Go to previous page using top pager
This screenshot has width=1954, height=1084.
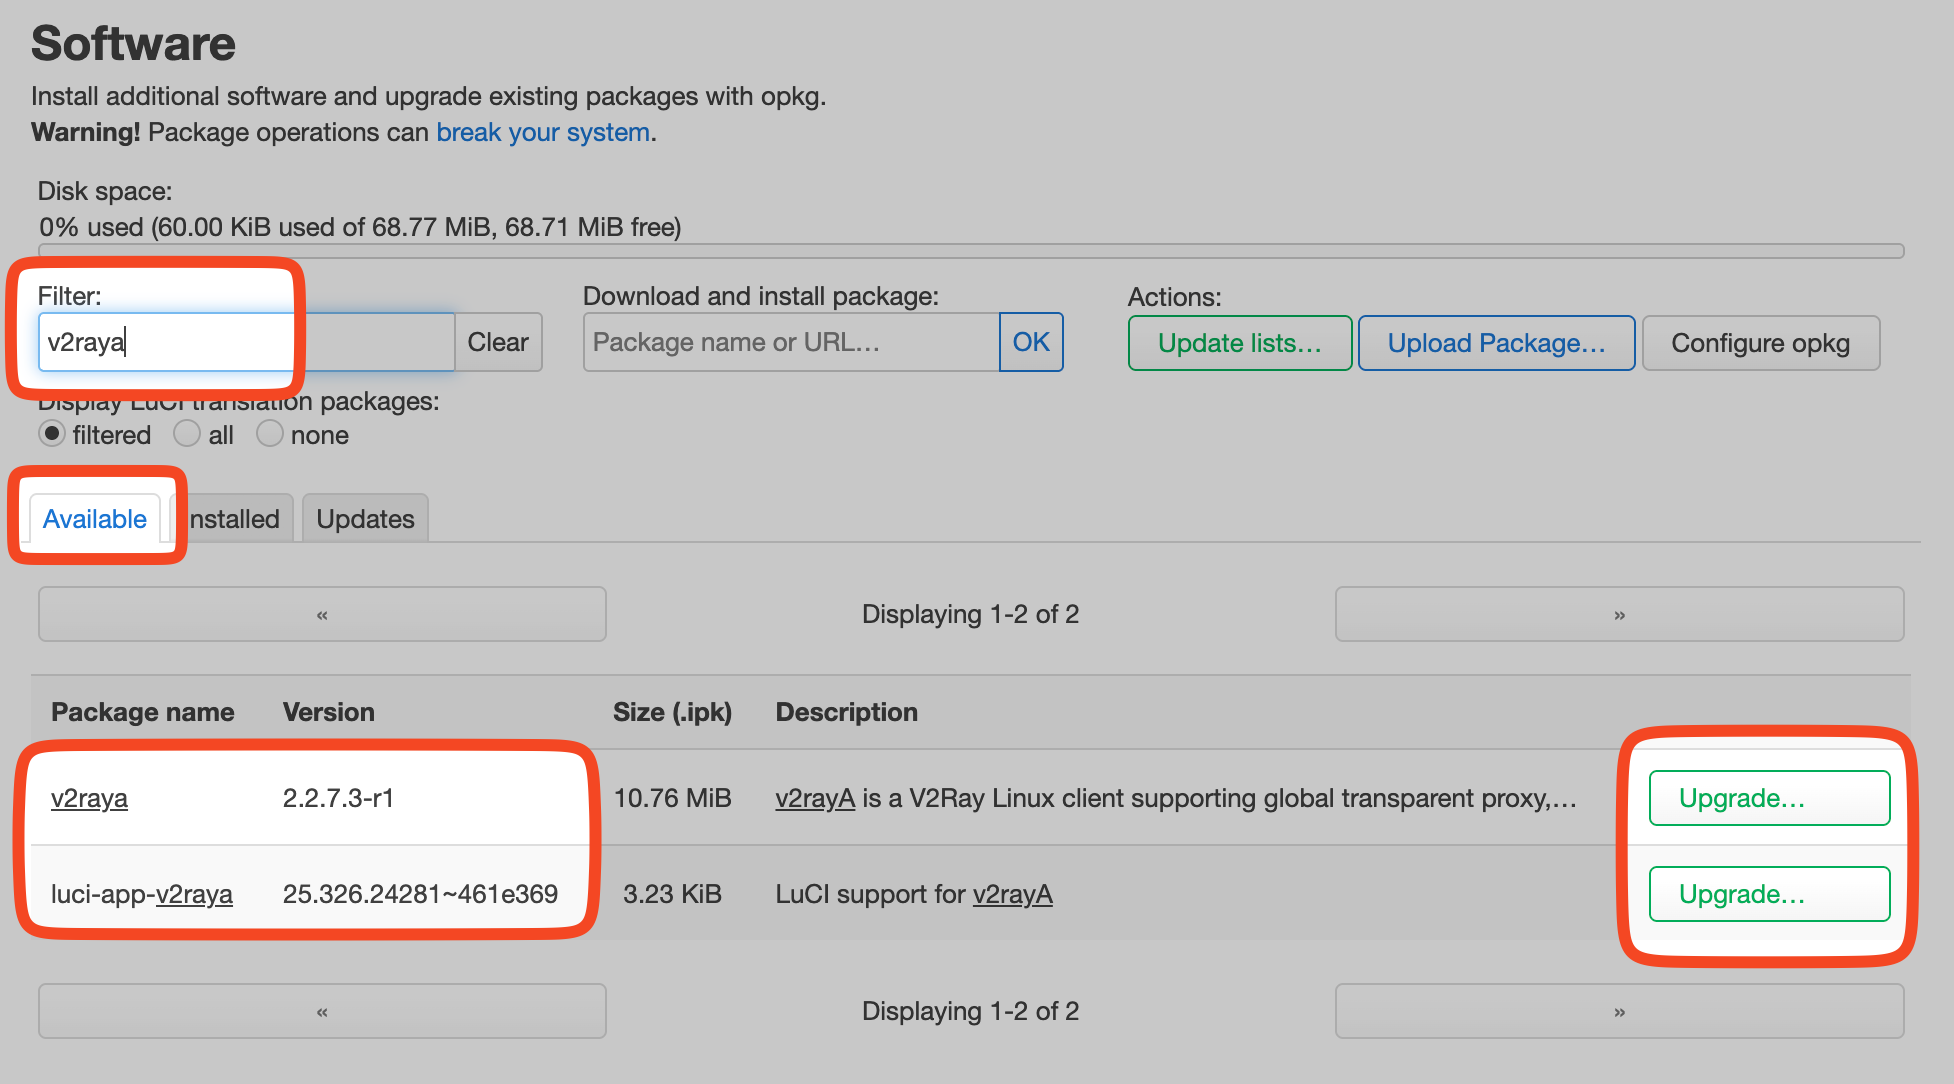pyautogui.click(x=322, y=614)
